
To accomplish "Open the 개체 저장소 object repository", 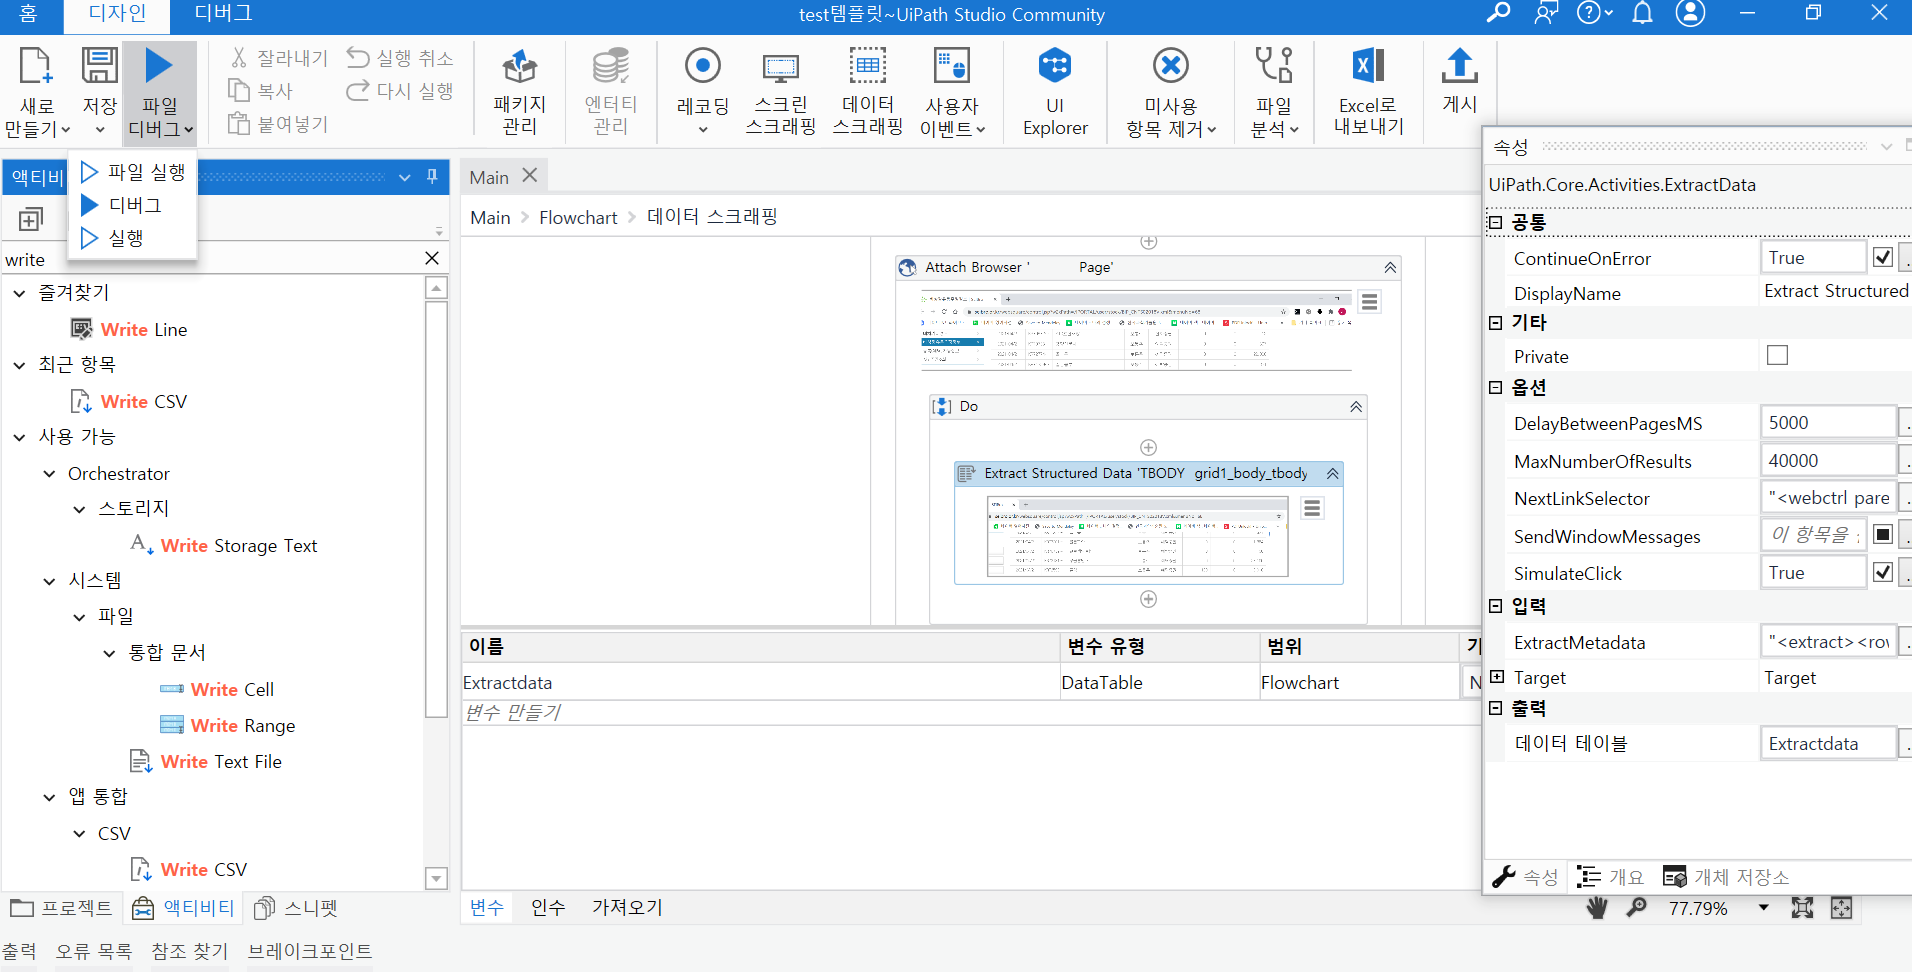I will (1727, 877).
